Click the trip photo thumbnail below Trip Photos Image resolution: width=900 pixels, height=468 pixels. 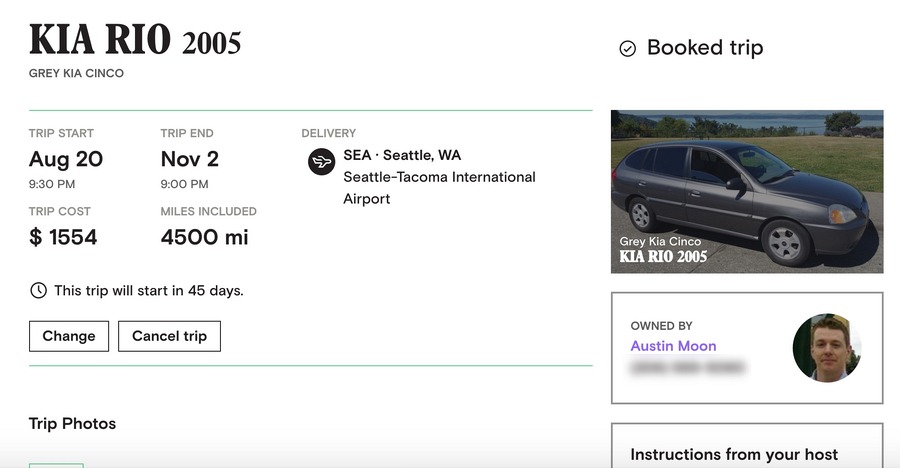coord(56,465)
